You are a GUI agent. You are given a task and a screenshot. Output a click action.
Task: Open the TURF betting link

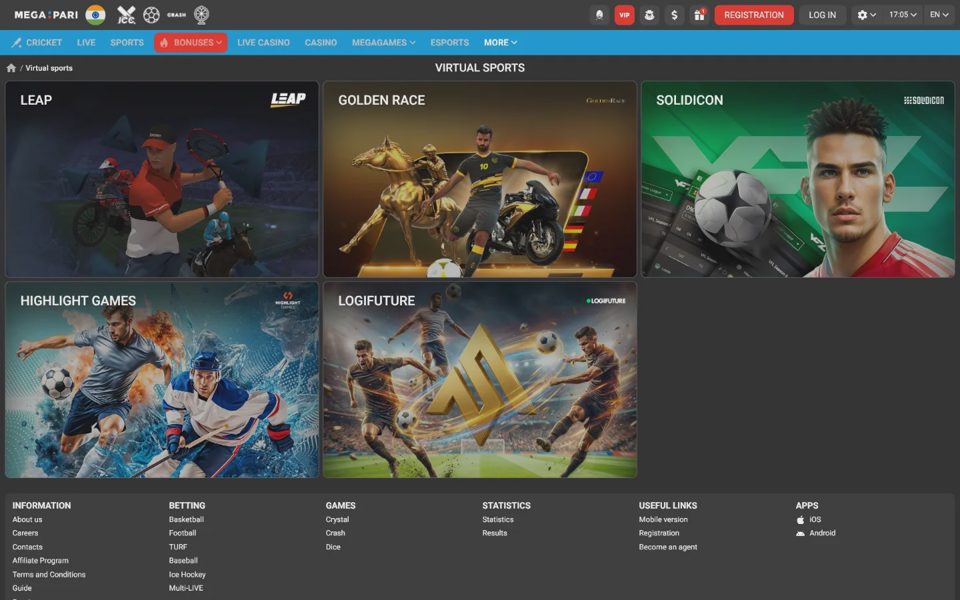(x=178, y=547)
